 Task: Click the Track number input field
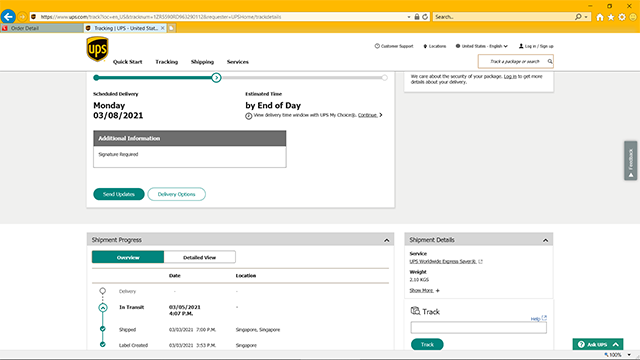(478, 328)
